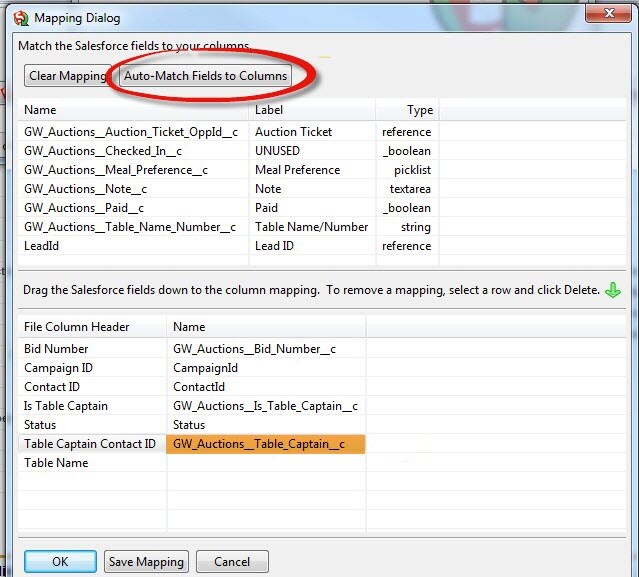Viewport: 639px width, 577px height.
Task: Click the Clear Mapping button
Action: [x=68, y=76]
